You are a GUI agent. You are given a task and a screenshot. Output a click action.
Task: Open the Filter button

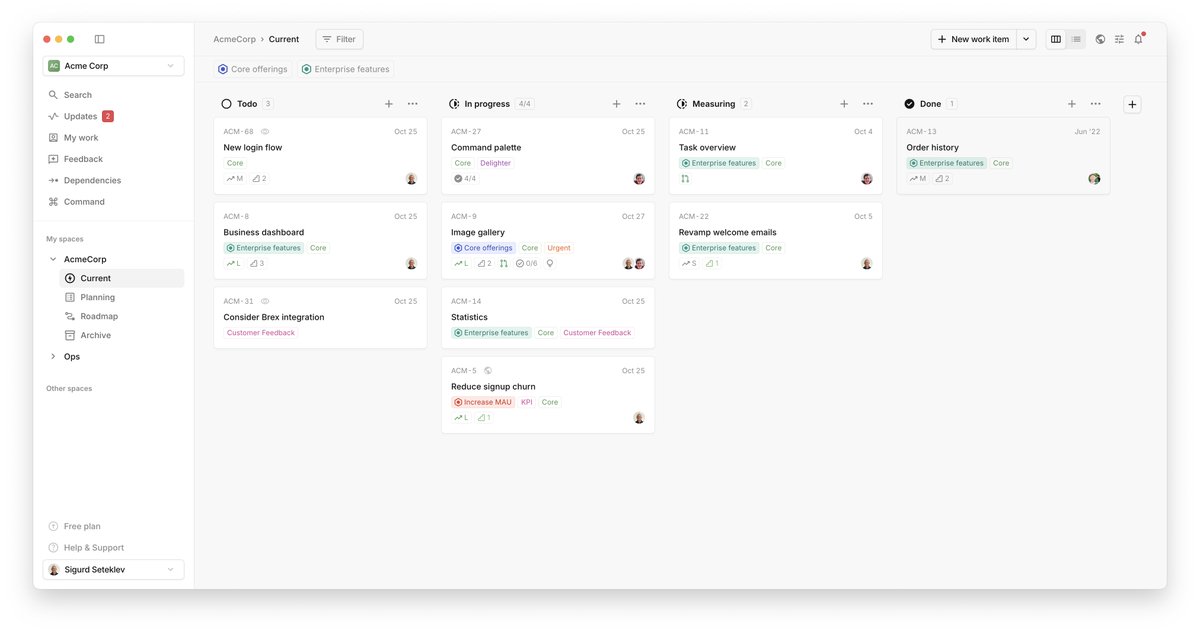(339, 39)
